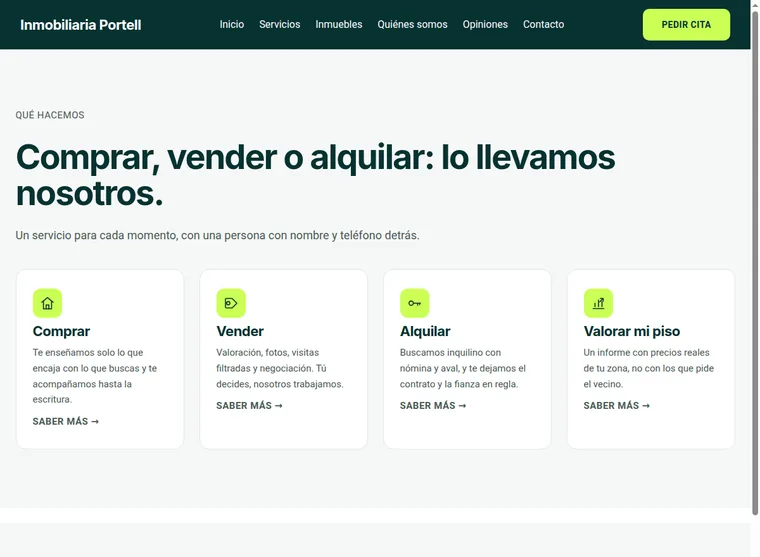Click the chart icon on Valorar mi piso card
The width and height of the screenshot is (760, 557).
pyautogui.click(x=598, y=303)
